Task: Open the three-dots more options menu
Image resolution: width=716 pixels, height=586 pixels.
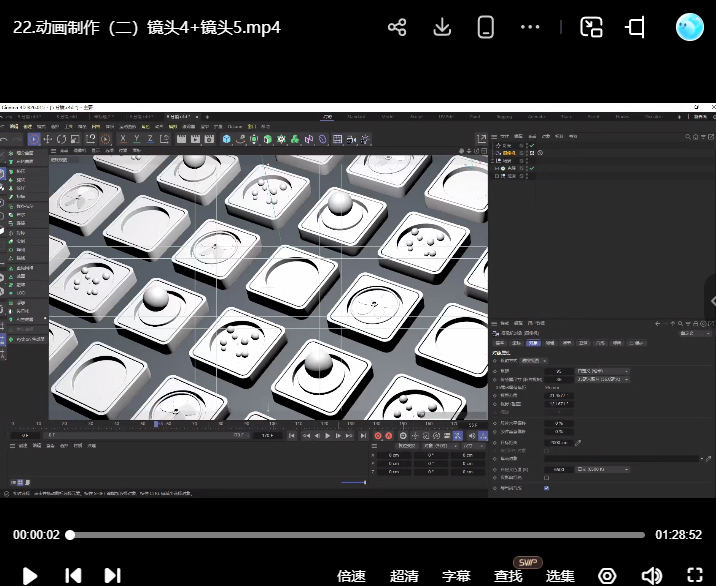Action: (x=531, y=27)
